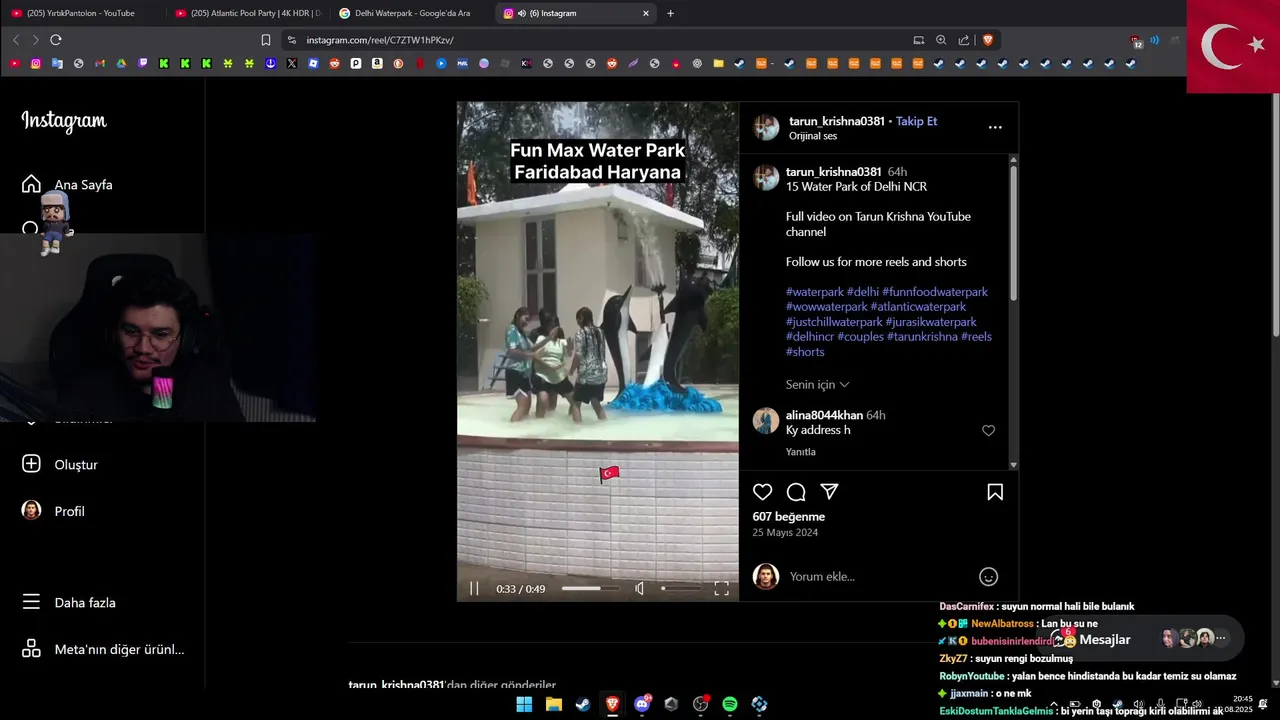Viewport: 1280px width, 720px height.
Task: Bookmark this page in the address bar
Action: 266,40
